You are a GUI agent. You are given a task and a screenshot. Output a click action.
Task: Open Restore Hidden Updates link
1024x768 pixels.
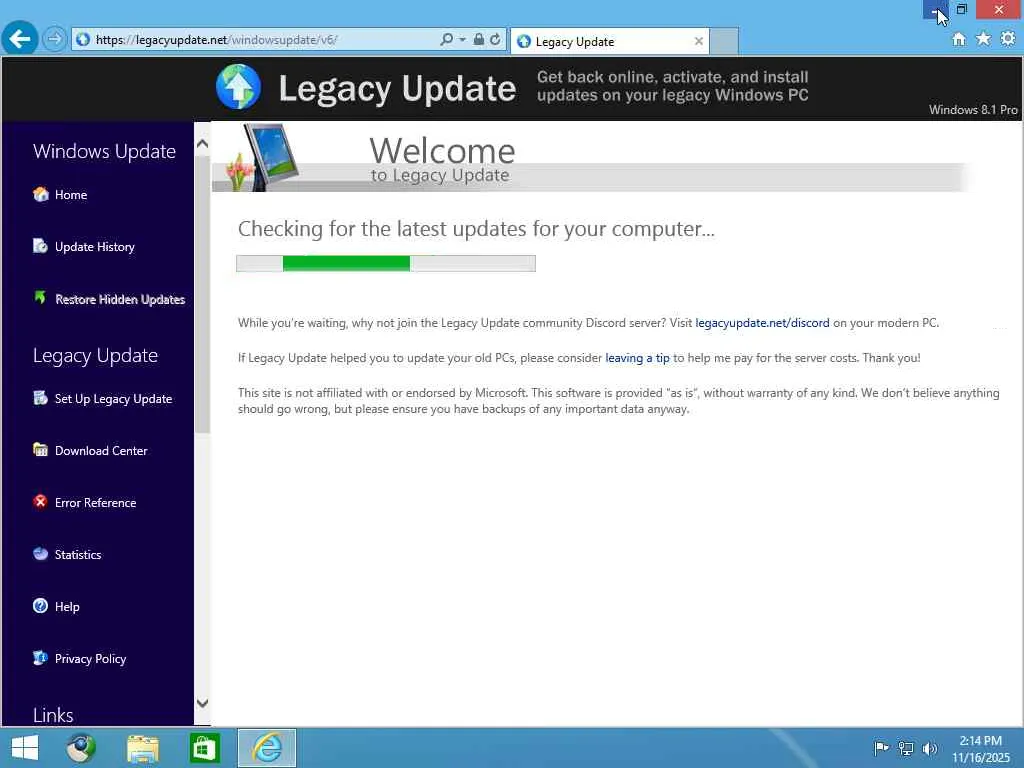(x=120, y=299)
